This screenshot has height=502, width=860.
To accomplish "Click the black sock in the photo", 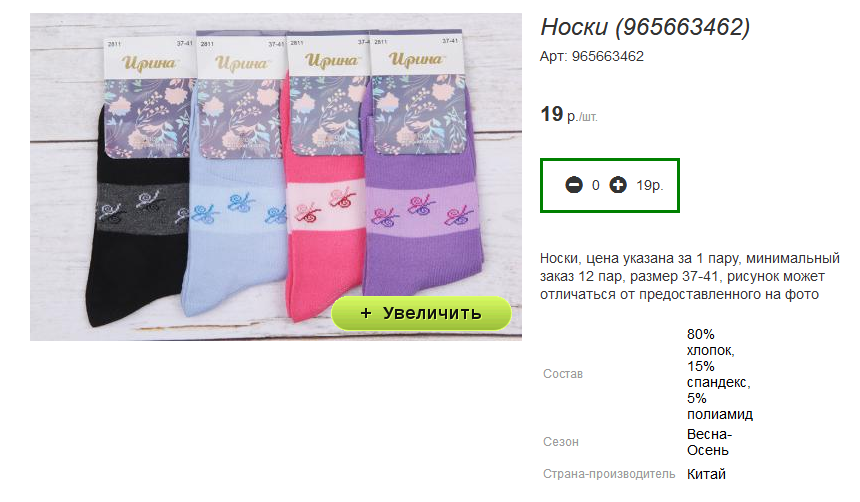I will point(137,236).
